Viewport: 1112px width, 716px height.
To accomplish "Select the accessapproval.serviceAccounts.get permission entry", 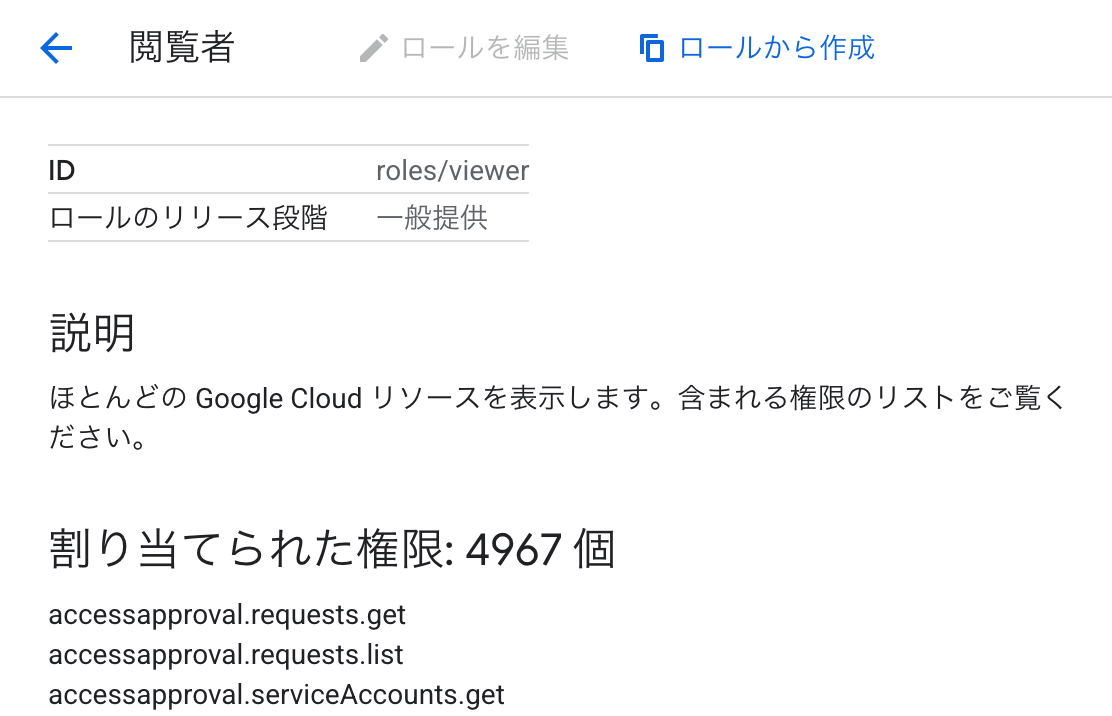I will (x=276, y=694).
